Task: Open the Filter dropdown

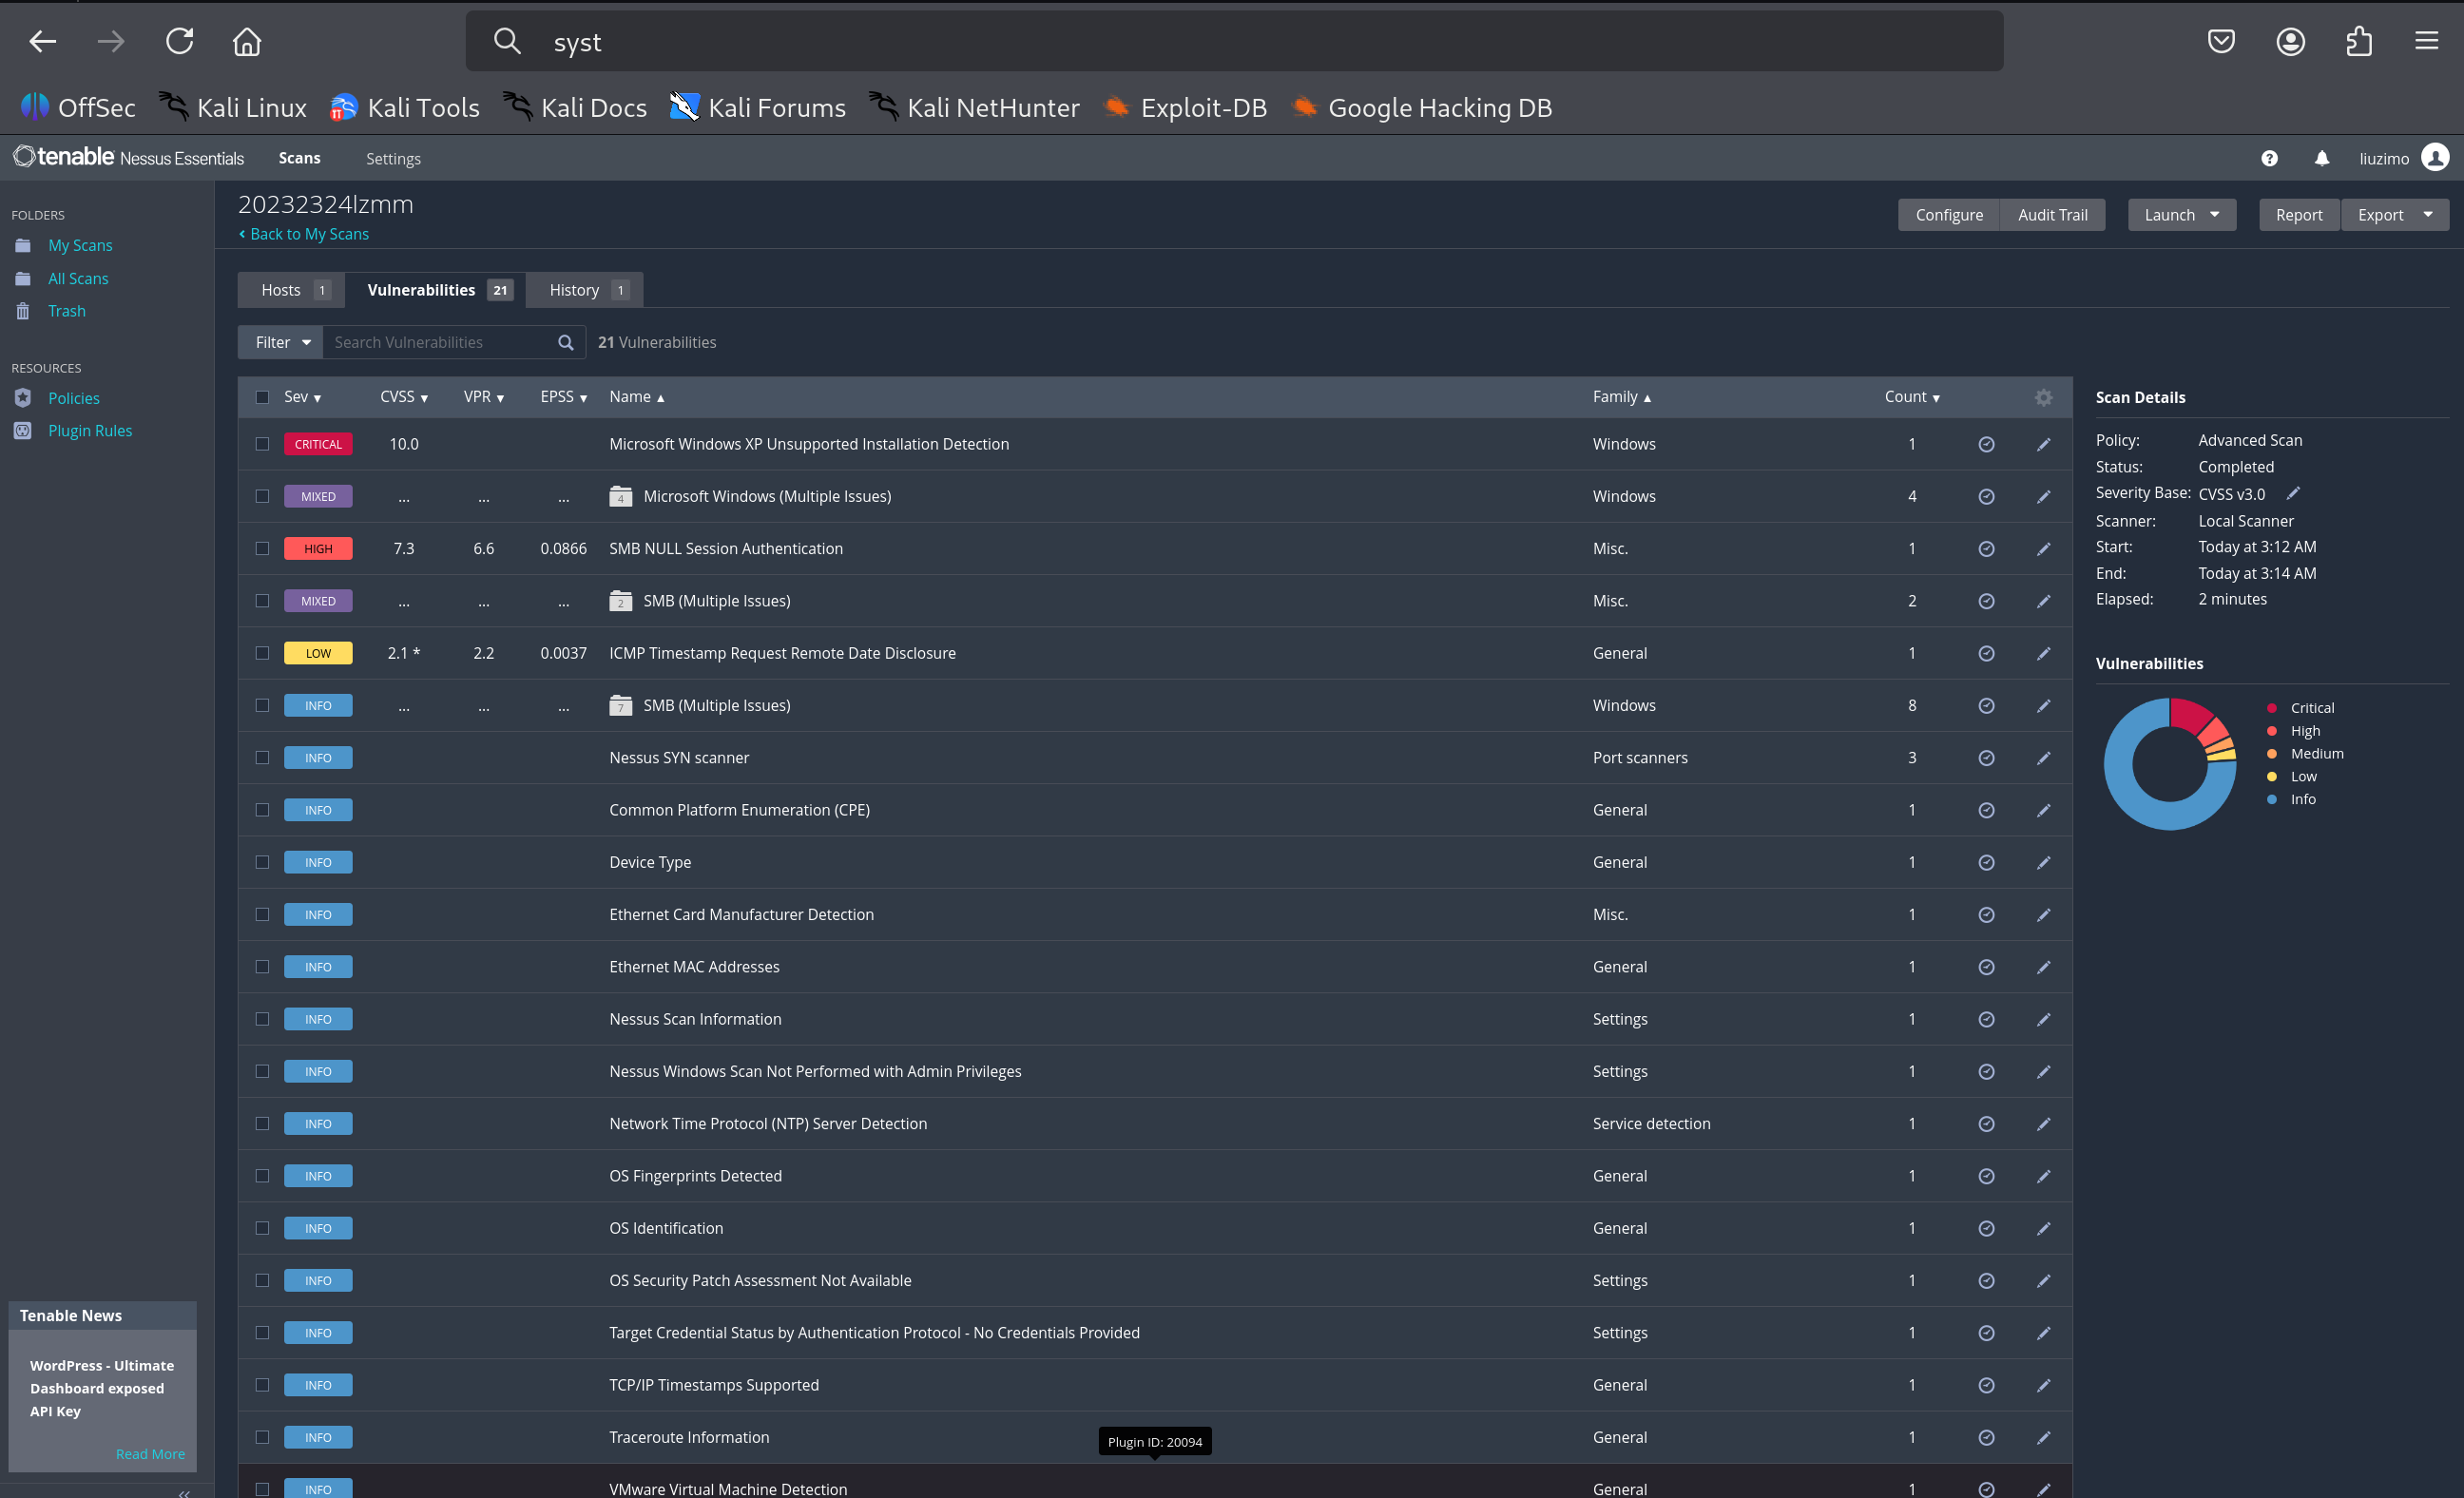Action: point(281,342)
